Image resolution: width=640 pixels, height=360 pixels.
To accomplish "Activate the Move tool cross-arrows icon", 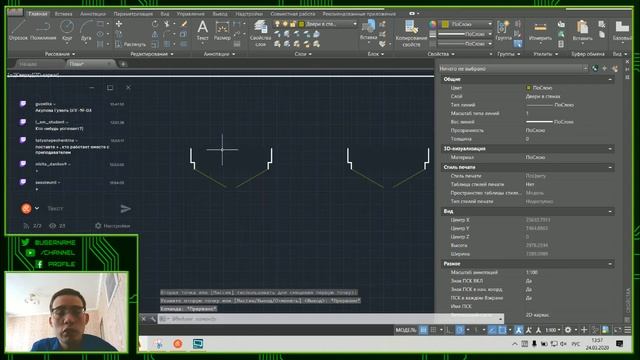I will coord(118,24).
